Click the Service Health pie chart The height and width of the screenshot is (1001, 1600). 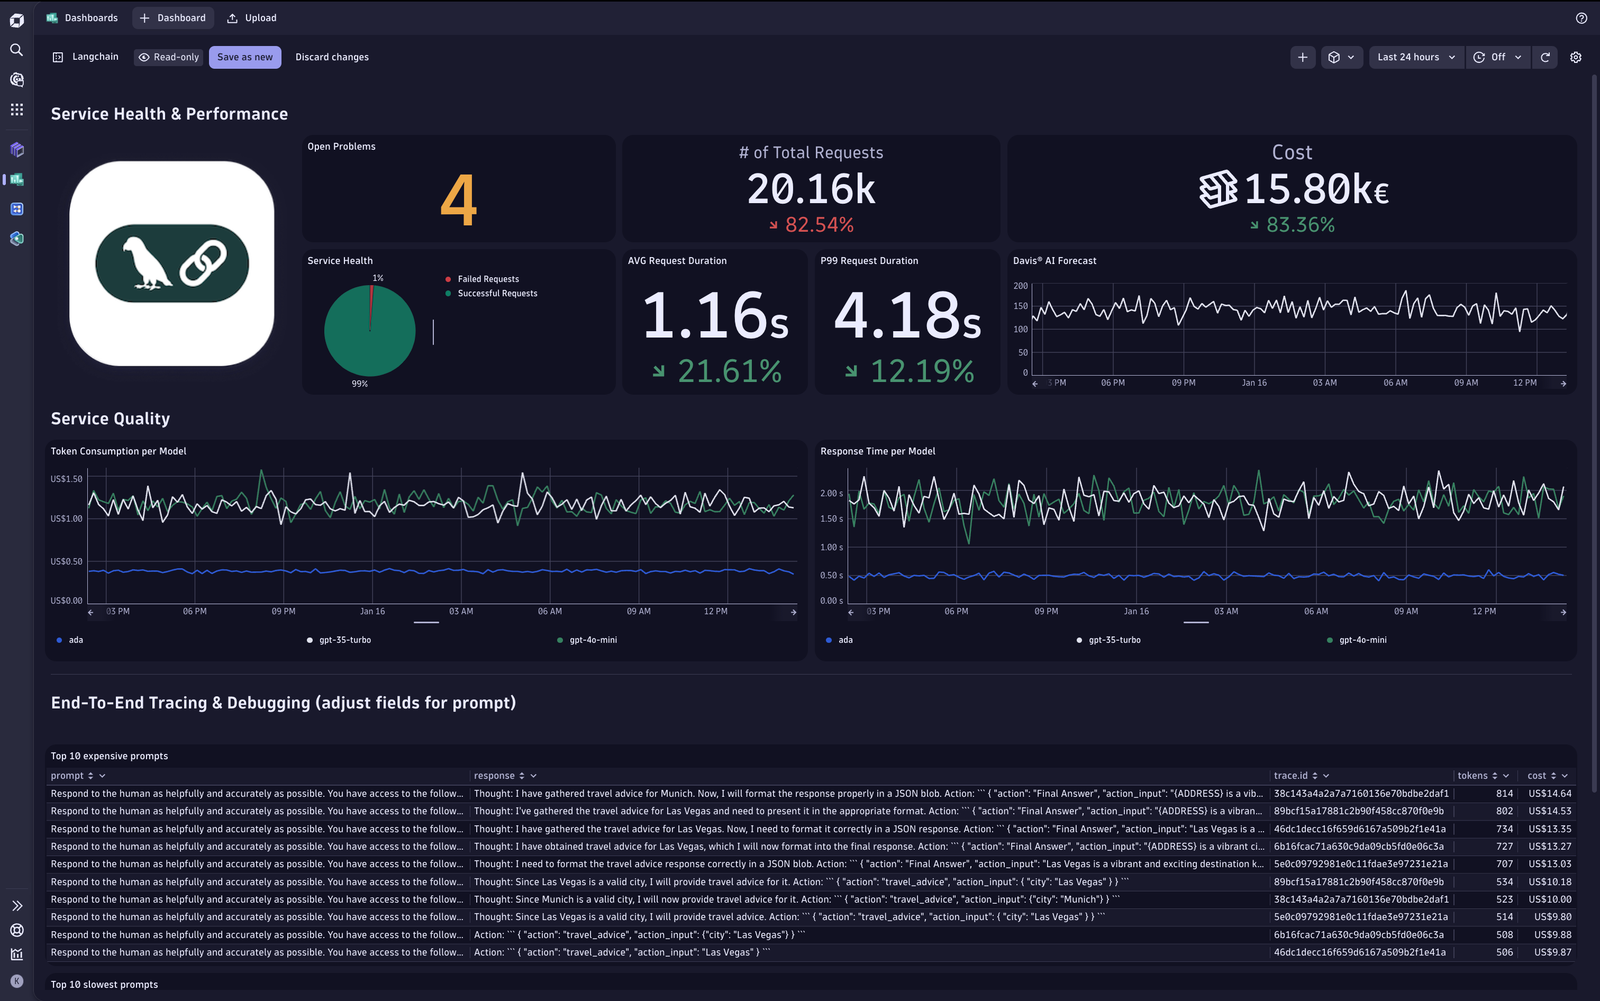(370, 331)
